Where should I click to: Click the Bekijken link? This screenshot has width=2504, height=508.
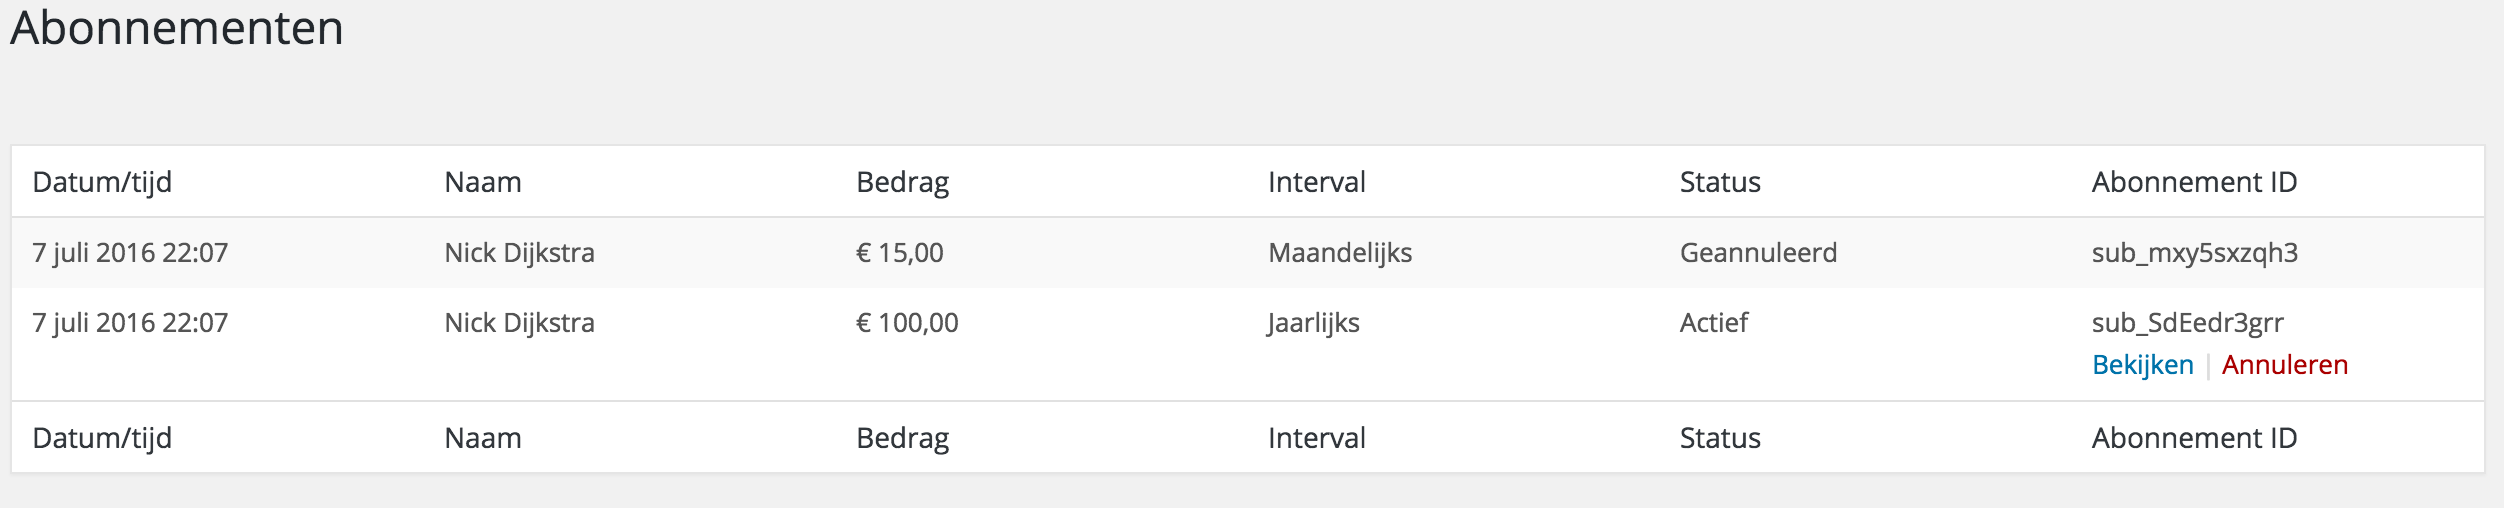(2142, 365)
